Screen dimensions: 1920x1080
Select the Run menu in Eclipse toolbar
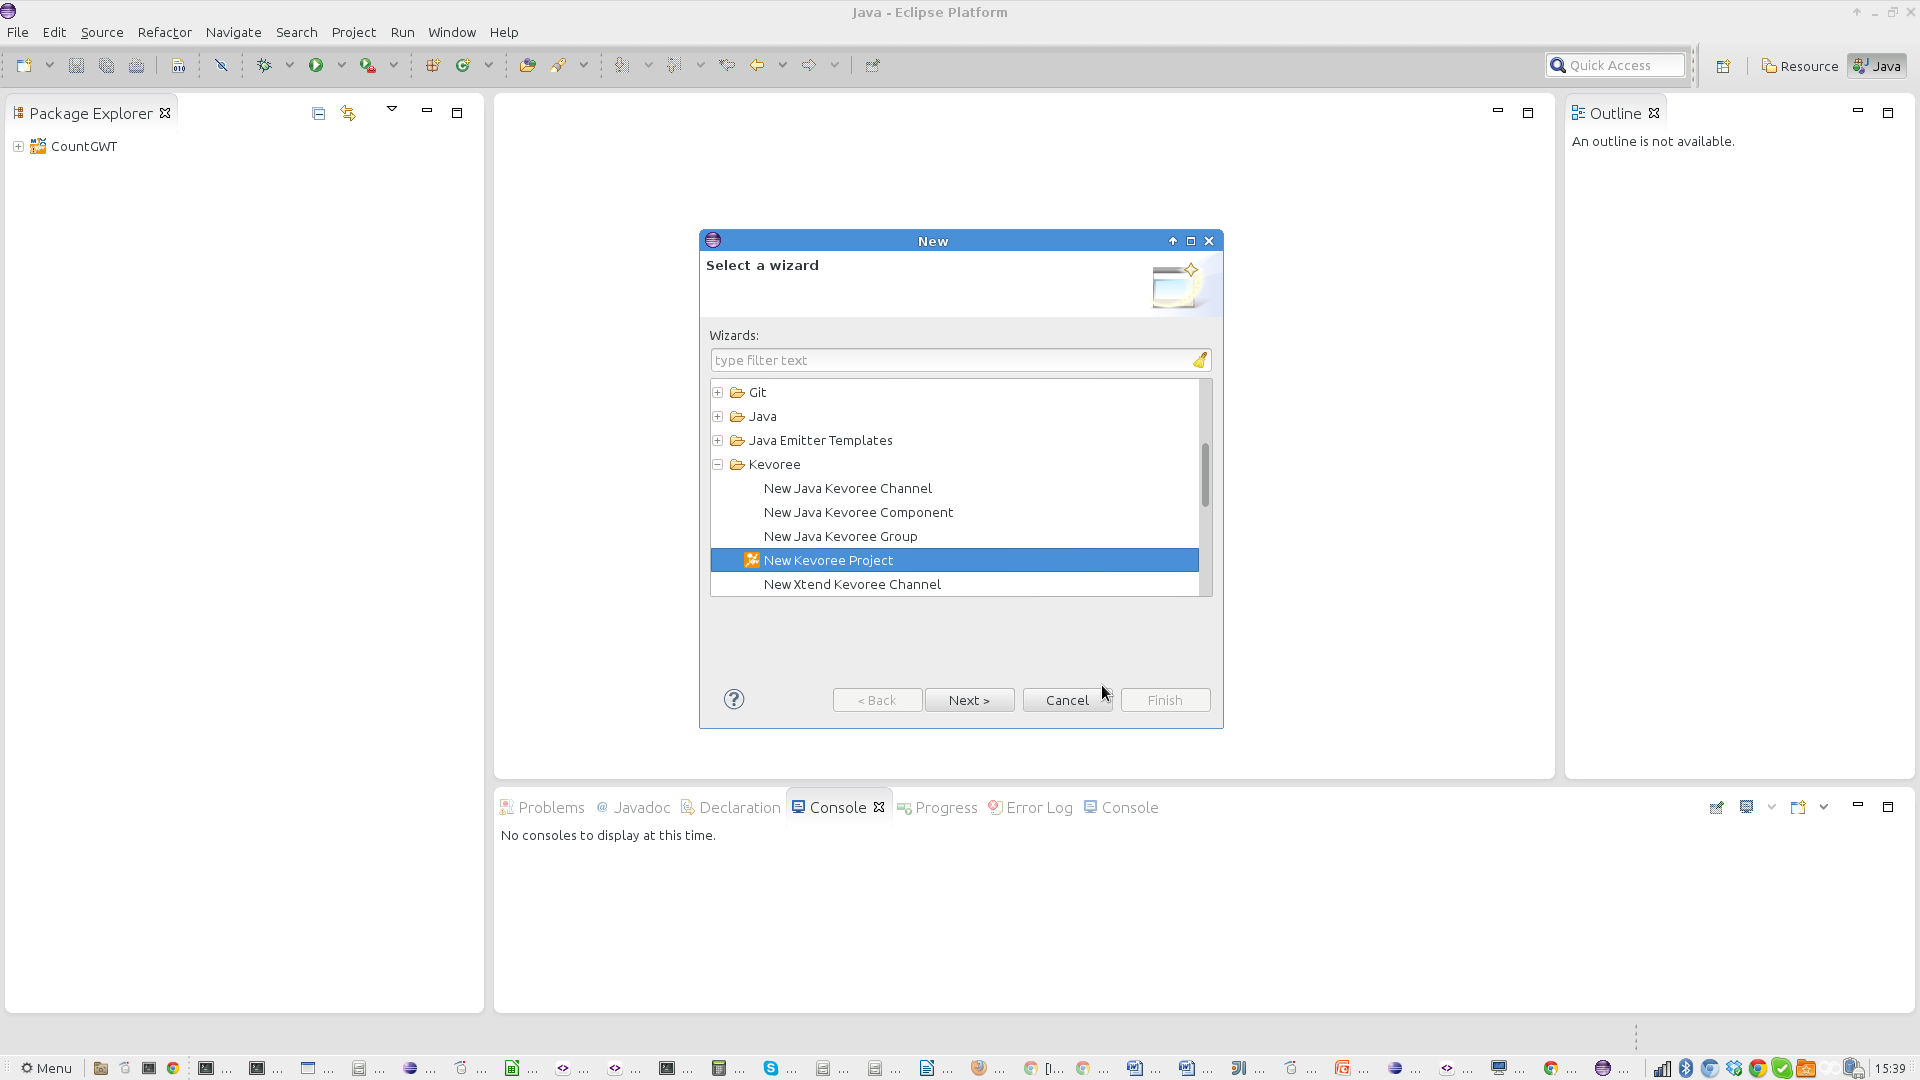click(x=402, y=32)
